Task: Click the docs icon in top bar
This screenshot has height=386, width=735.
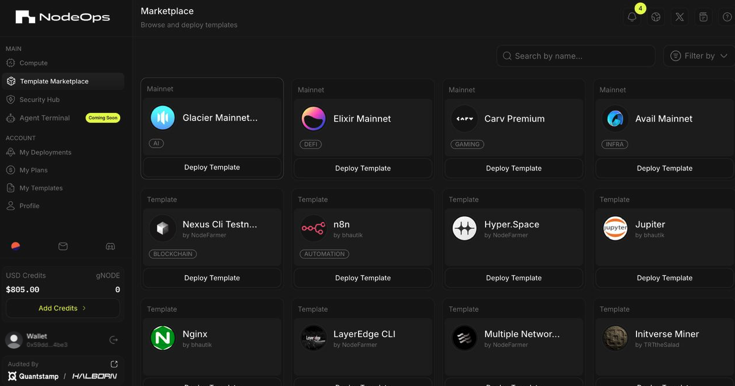Action: click(x=703, y=17)
